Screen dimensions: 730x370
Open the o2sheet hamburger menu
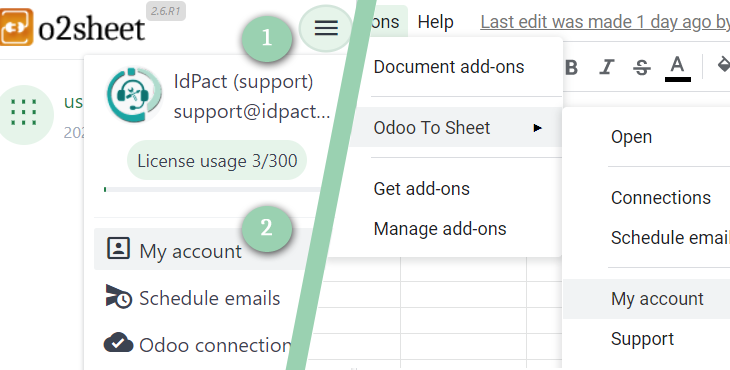coord(326,28)
